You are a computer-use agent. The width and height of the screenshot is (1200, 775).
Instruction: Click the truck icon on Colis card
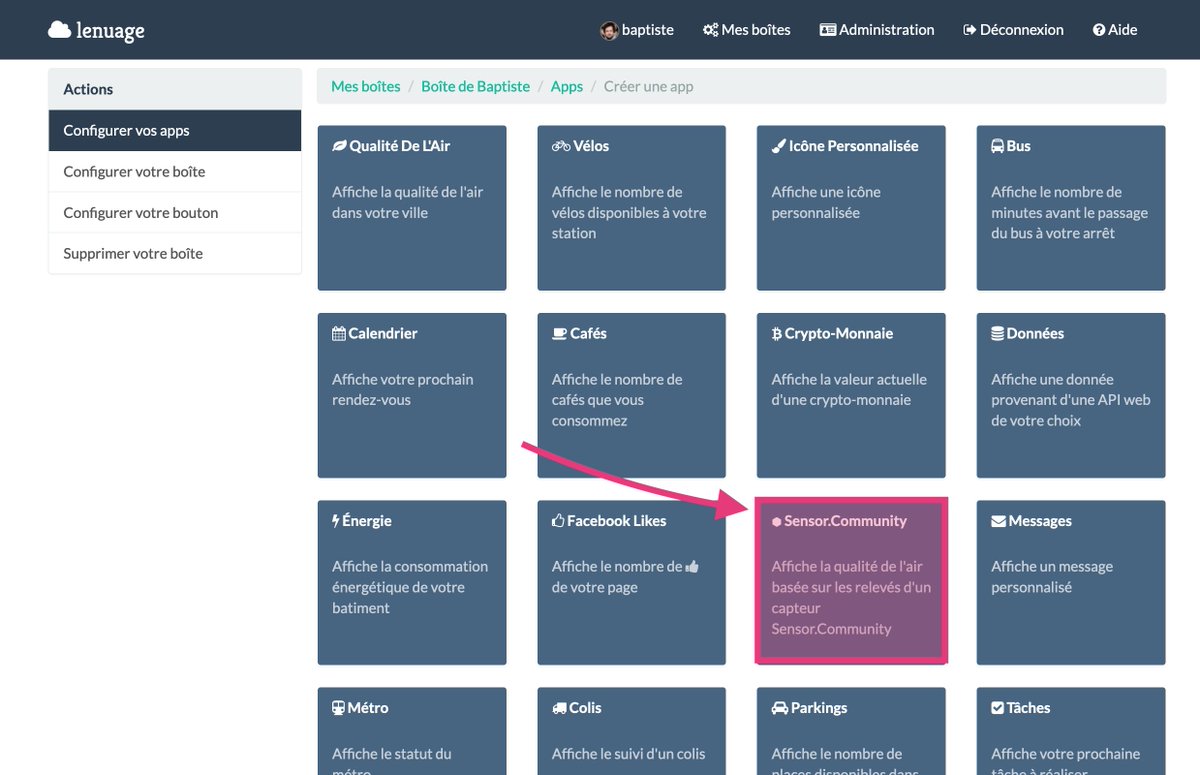(560, 708)
